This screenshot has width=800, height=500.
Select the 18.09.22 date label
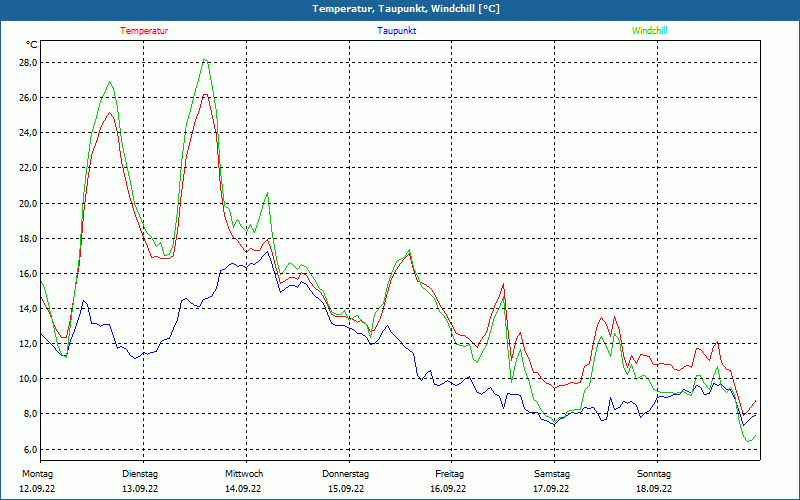click(x=654, y=489)
